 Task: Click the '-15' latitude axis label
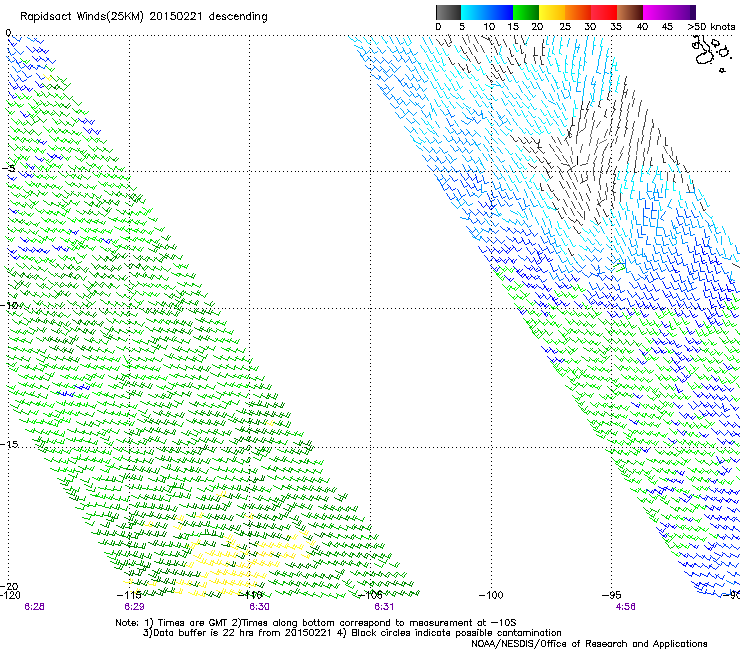click(x=9, y=444)
